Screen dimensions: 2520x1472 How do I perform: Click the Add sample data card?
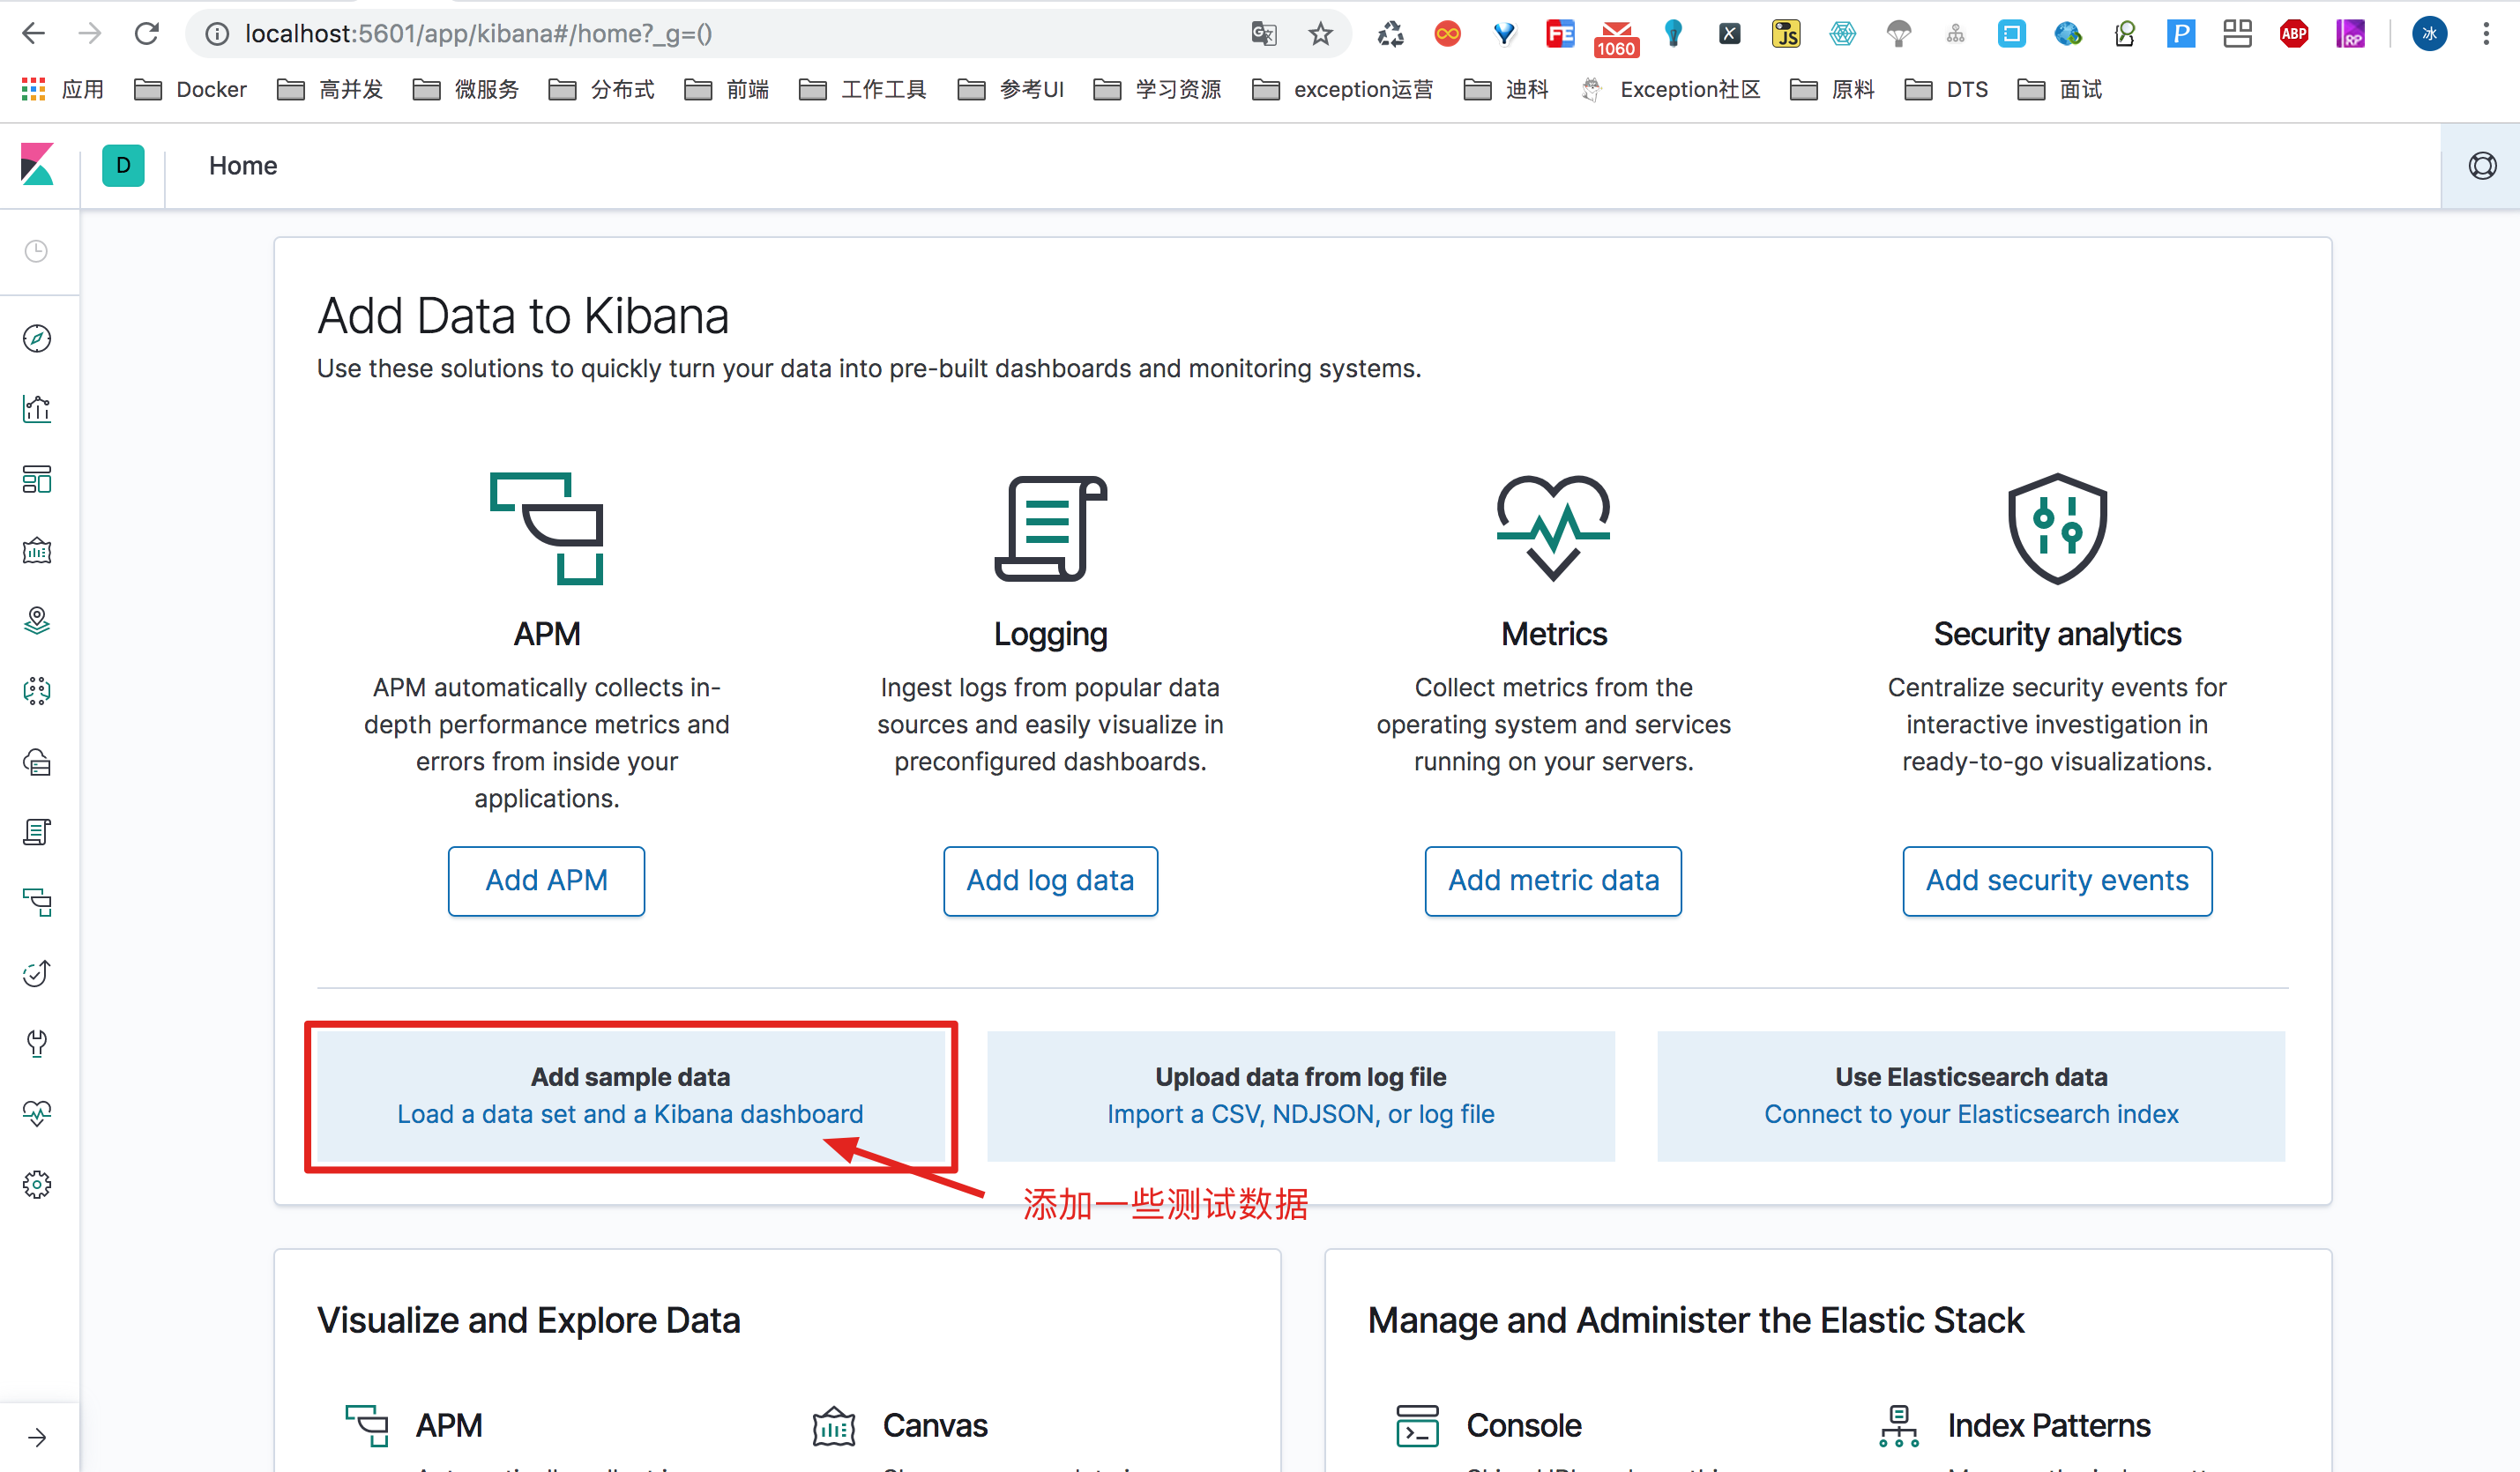tap(630, 1095)
